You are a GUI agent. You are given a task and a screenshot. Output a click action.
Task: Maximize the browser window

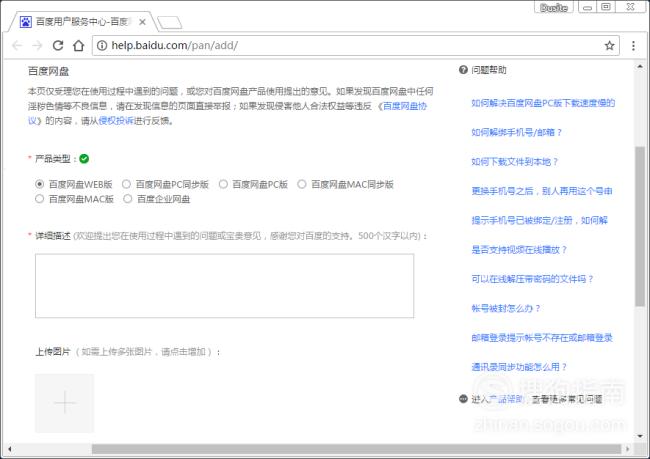[x=606, y=7]
